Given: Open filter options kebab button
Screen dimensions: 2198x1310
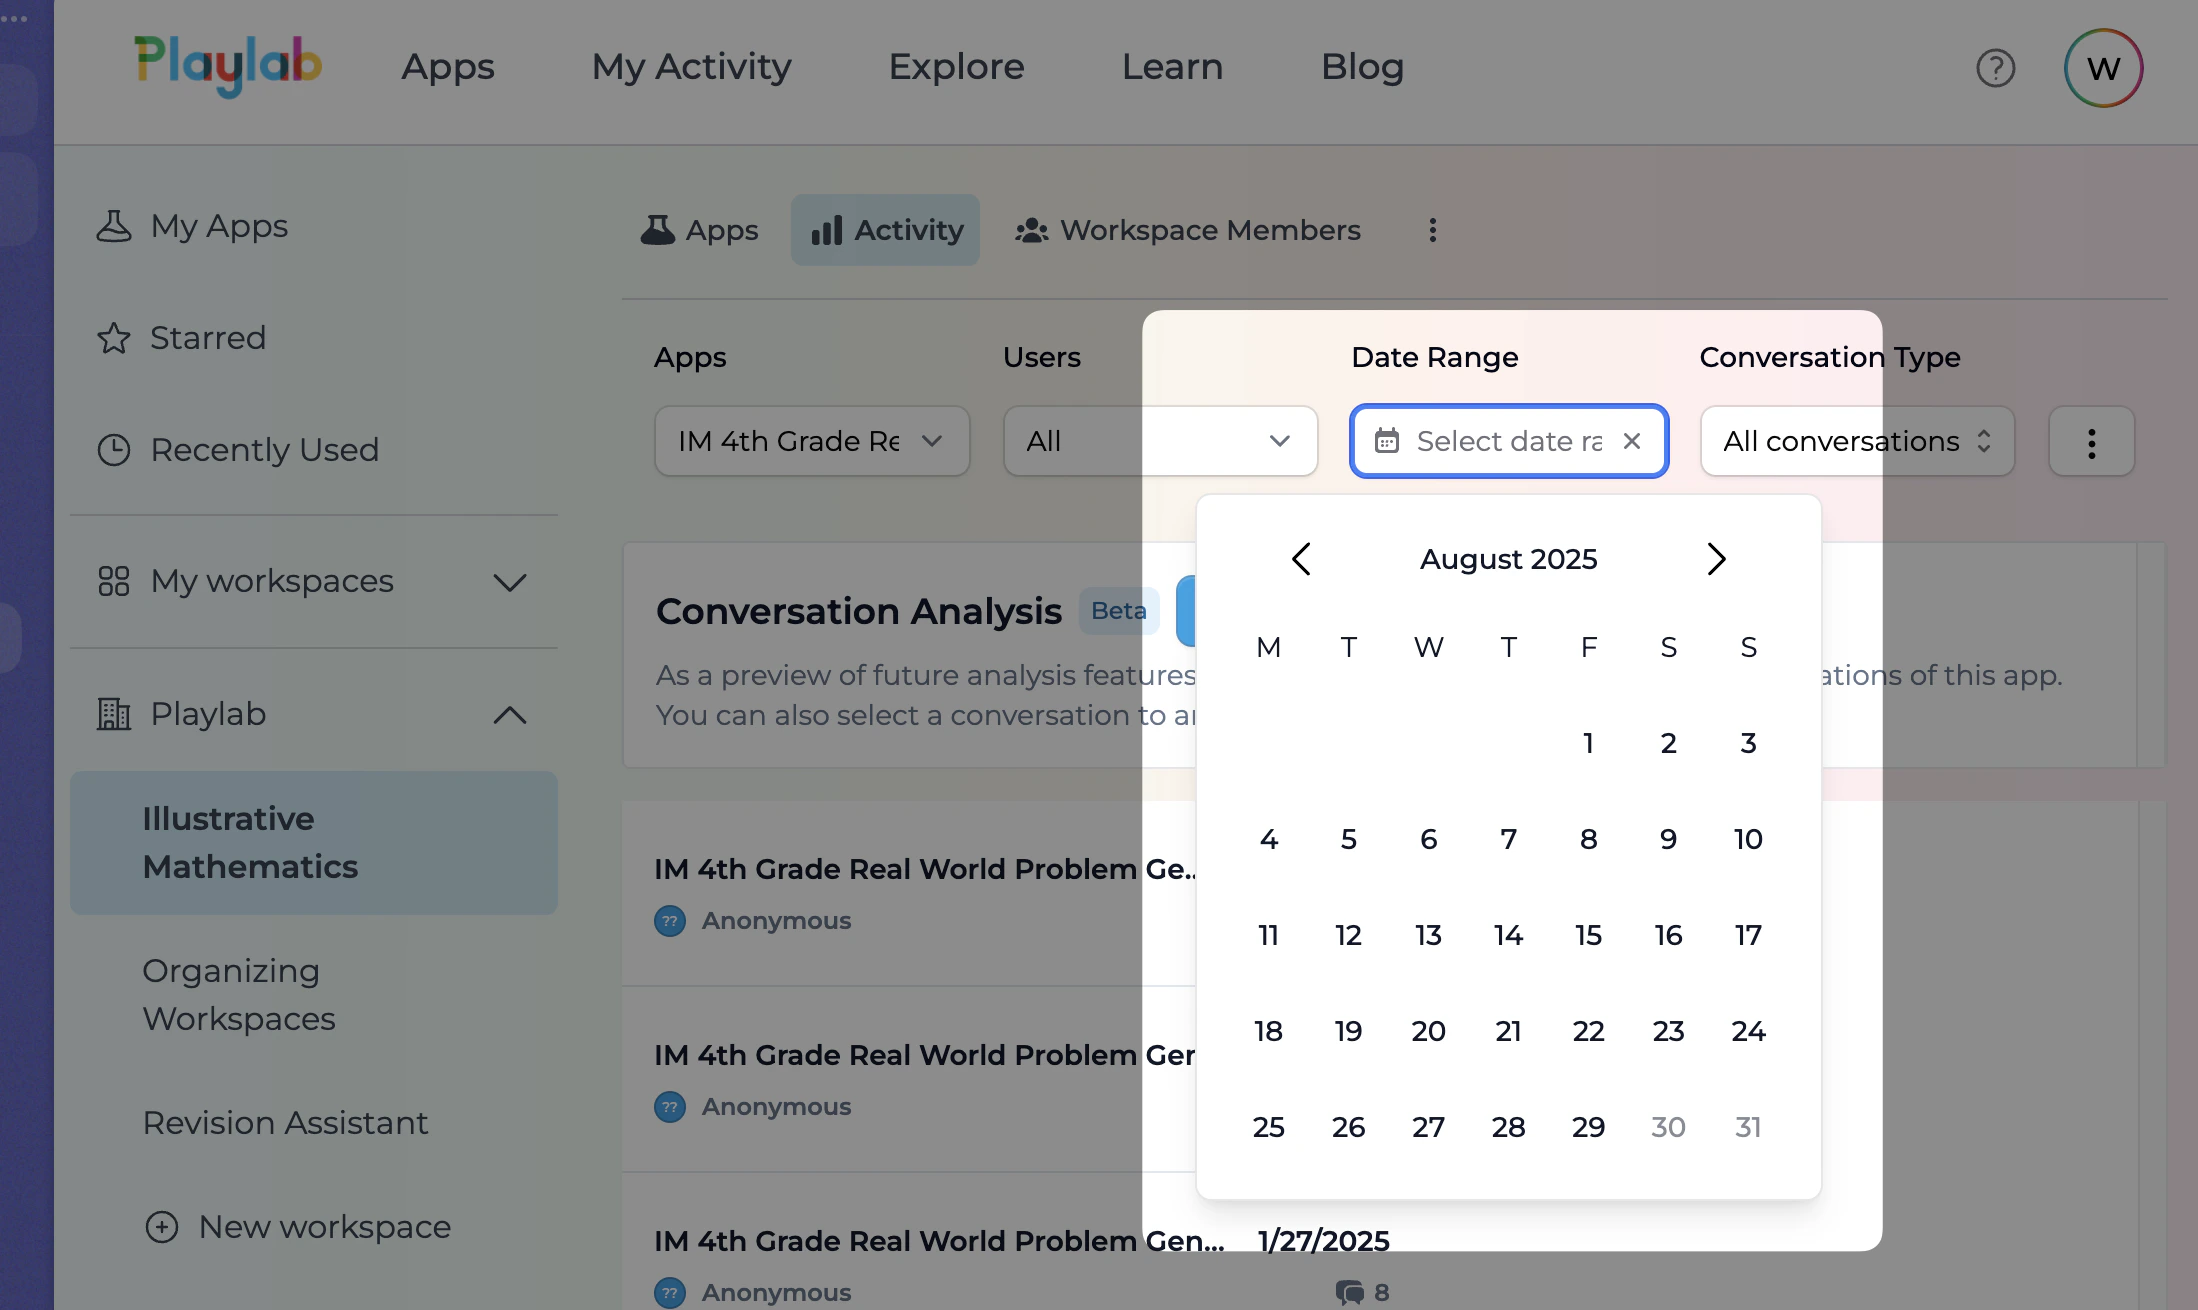Looking at the screenshot, I should pos(2091,441).
